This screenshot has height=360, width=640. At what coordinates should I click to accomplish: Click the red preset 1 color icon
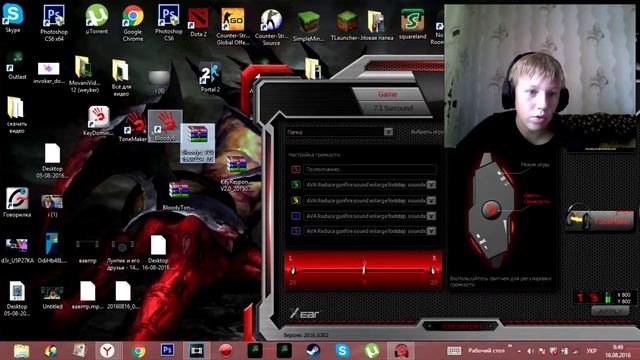click(296, 169)
